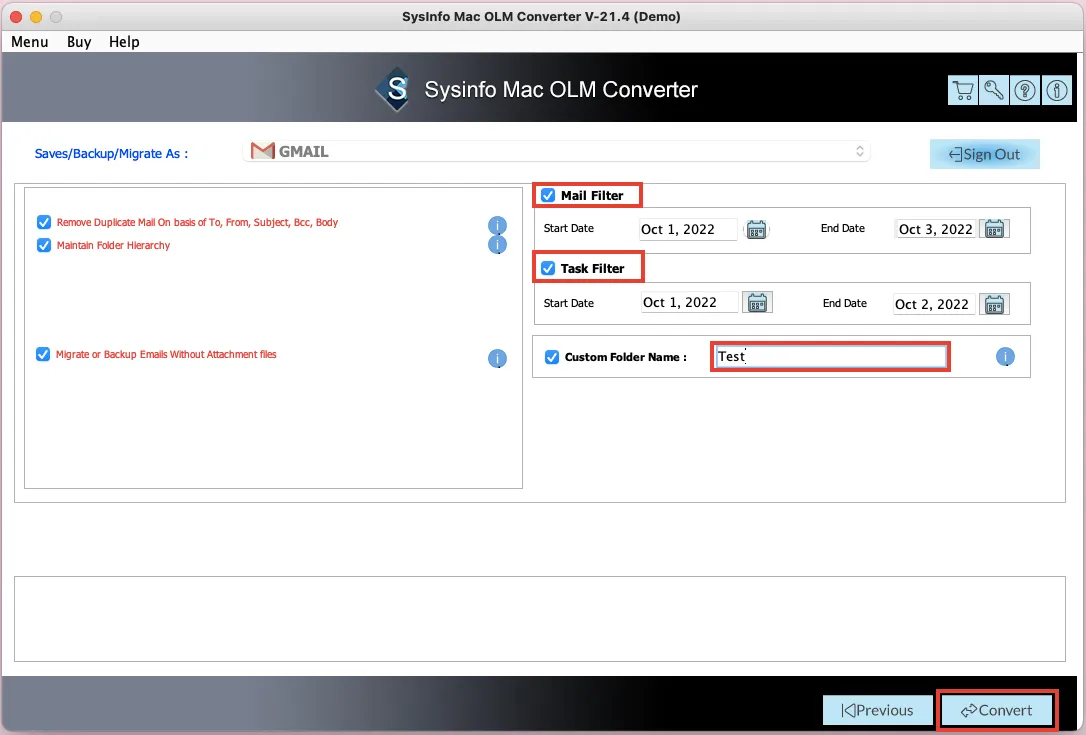Click info icon for Migrate Without Attachment

497,358
